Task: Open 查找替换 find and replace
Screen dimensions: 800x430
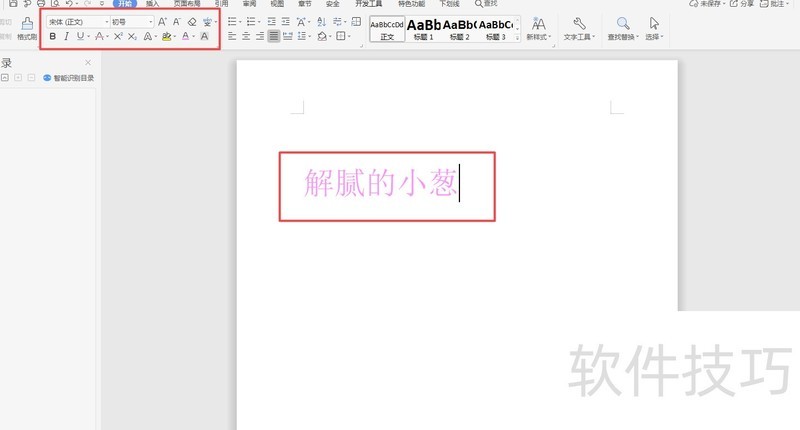Action: (623, 29)
